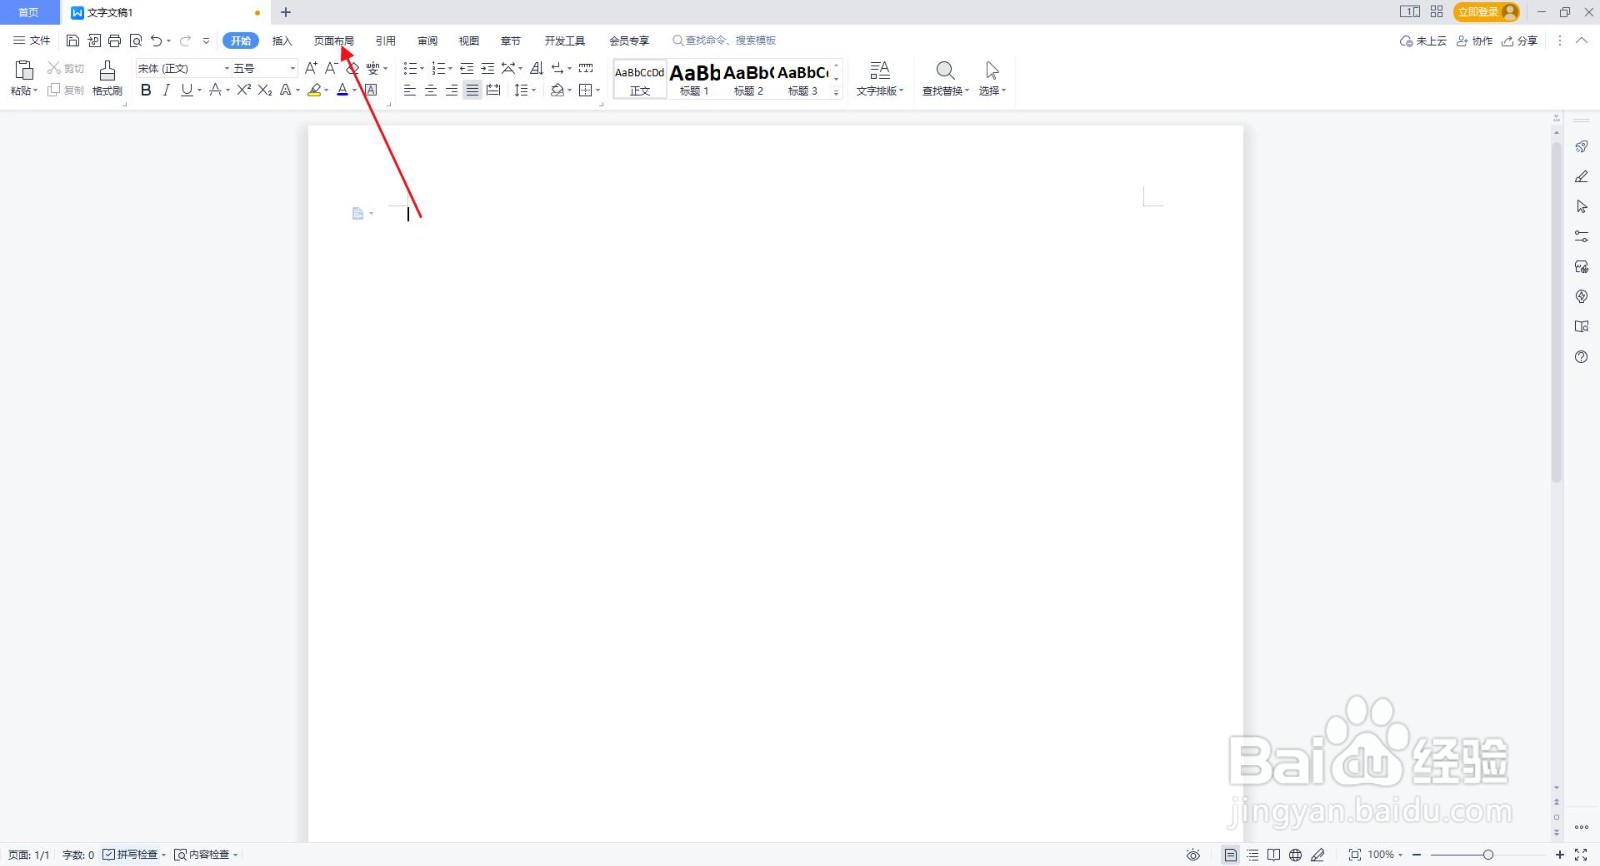
Task: Open the View (视图) tab
Action: (469, 41)
